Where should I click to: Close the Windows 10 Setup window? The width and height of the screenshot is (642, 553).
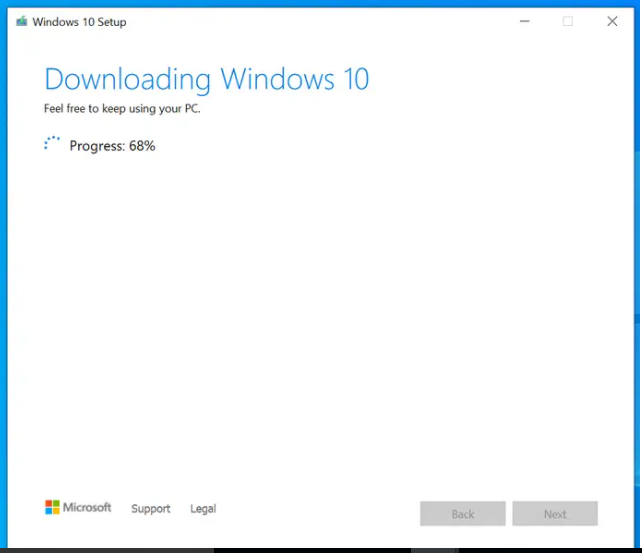pyautogui.click(x=612, y=21)
